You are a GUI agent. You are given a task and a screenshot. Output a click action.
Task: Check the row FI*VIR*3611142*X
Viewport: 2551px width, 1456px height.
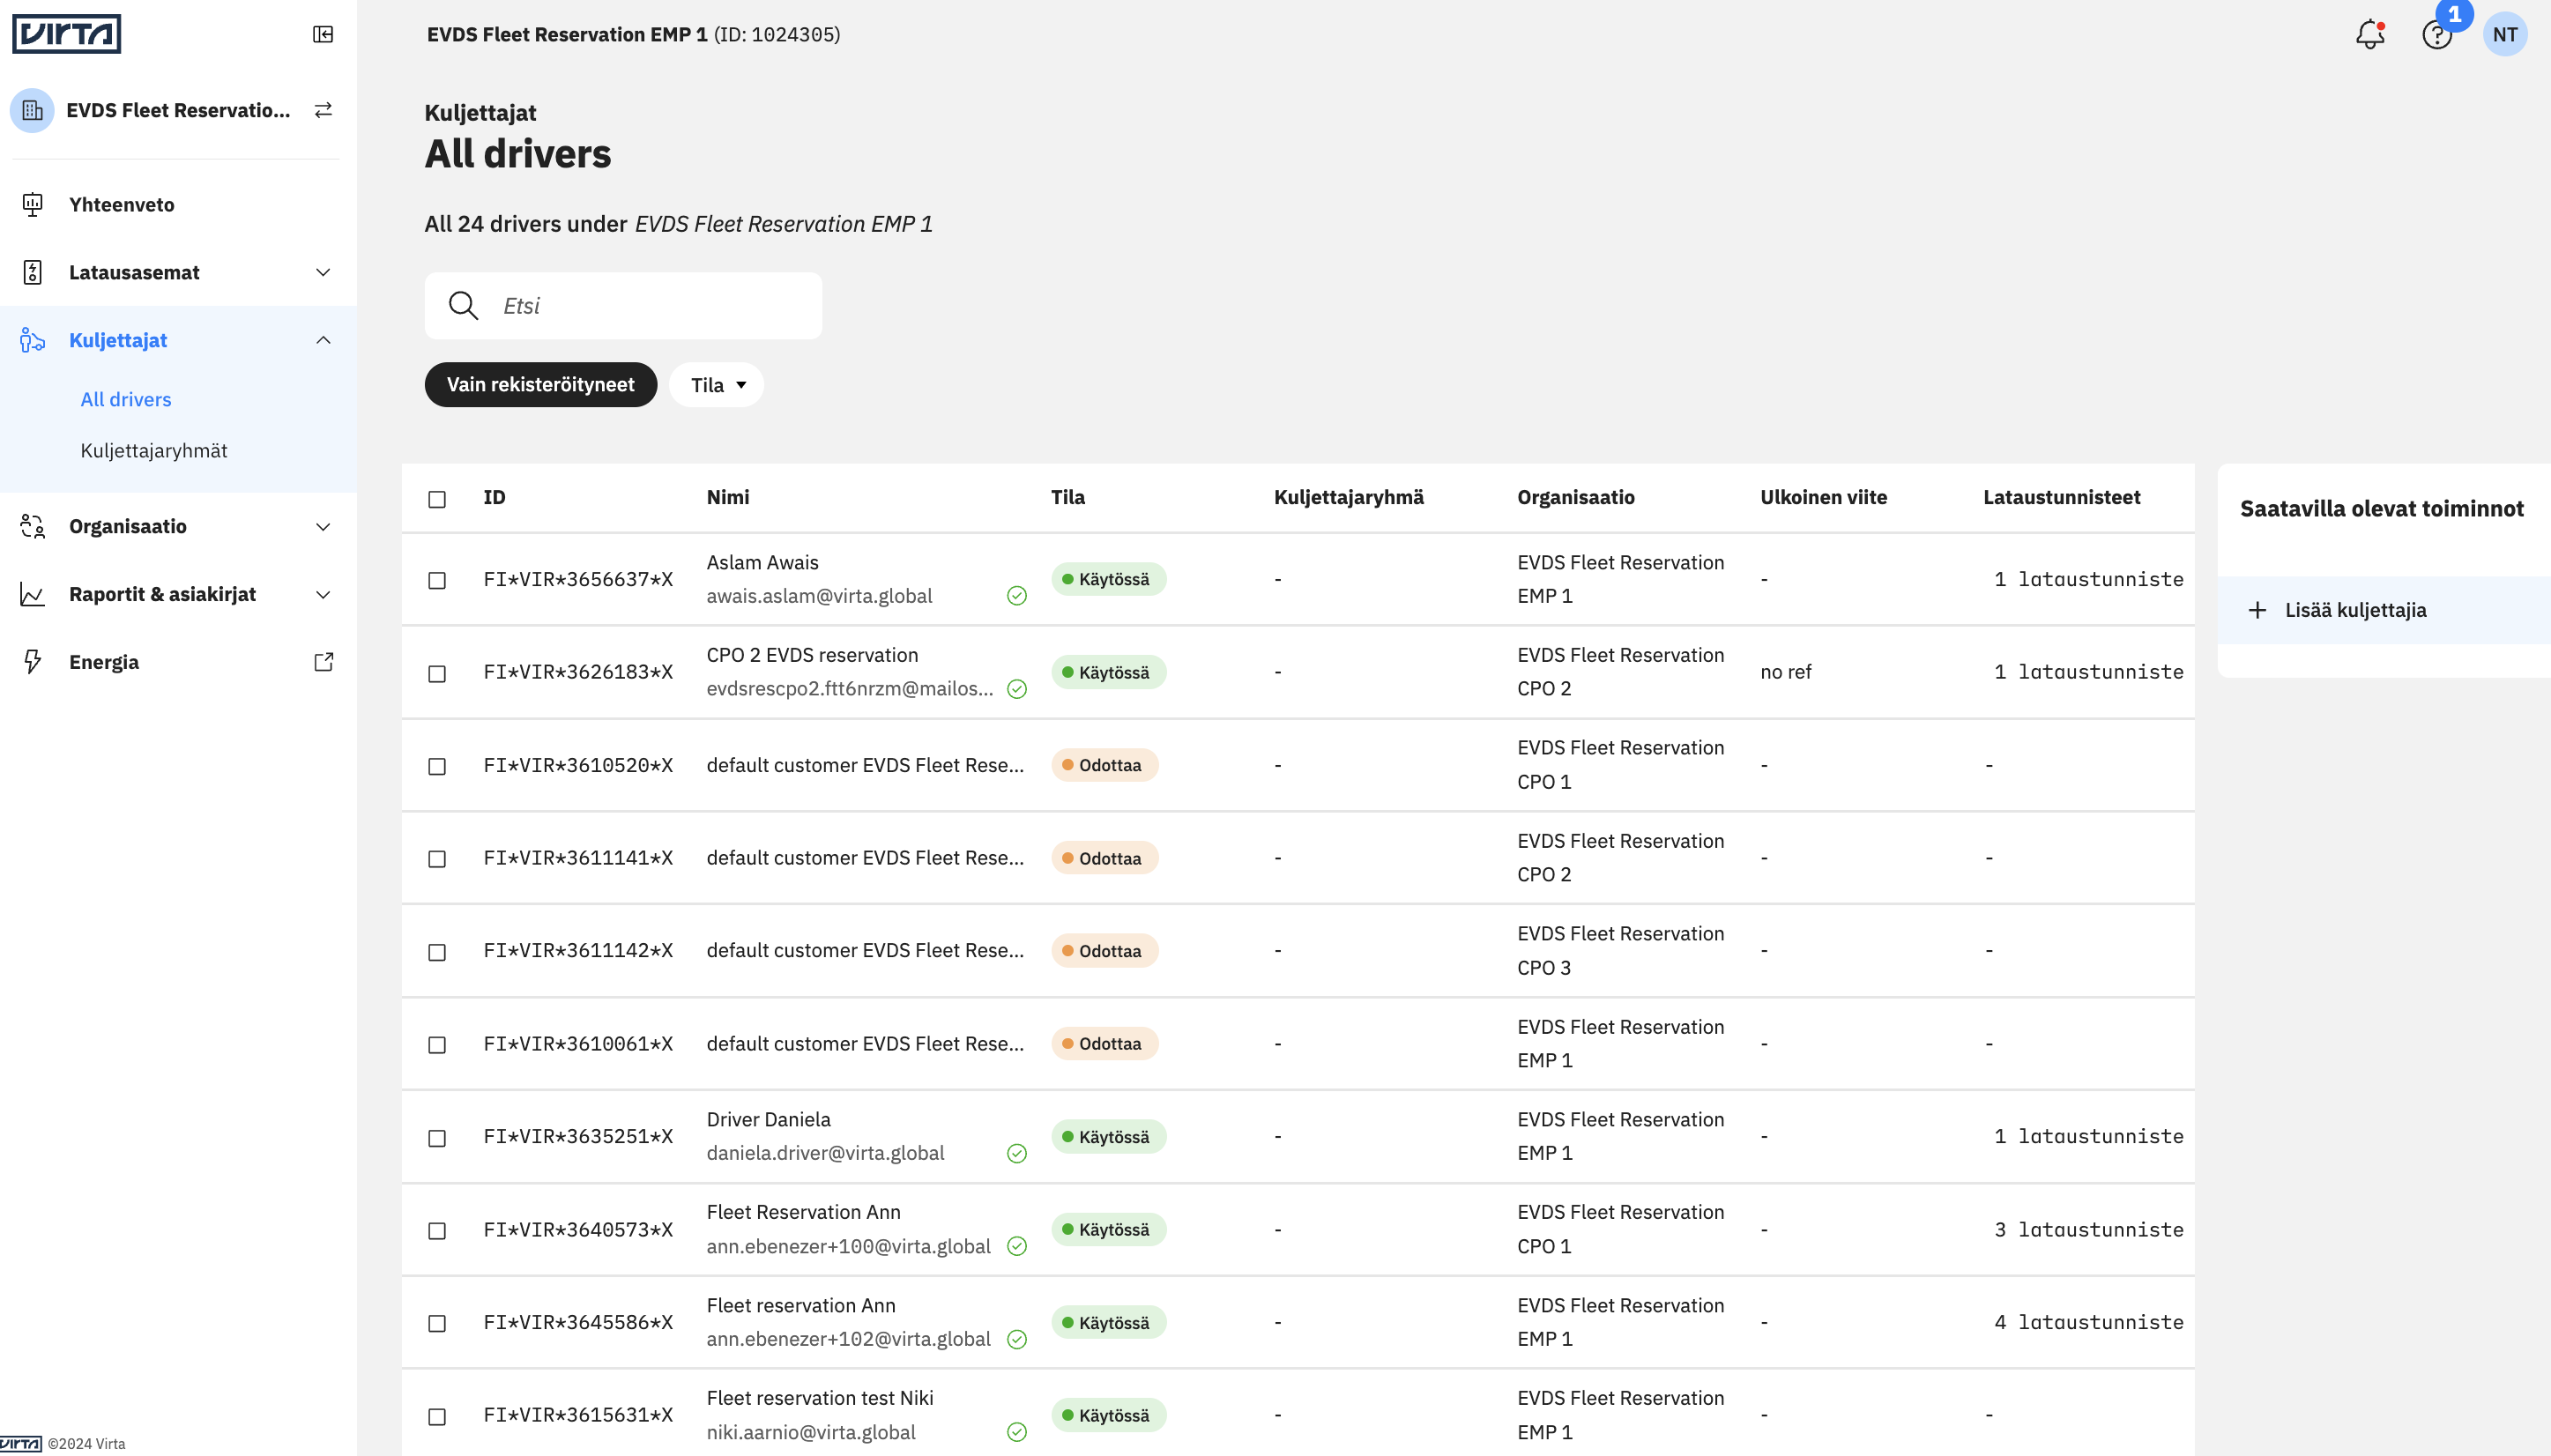click(x=437, y=952)
